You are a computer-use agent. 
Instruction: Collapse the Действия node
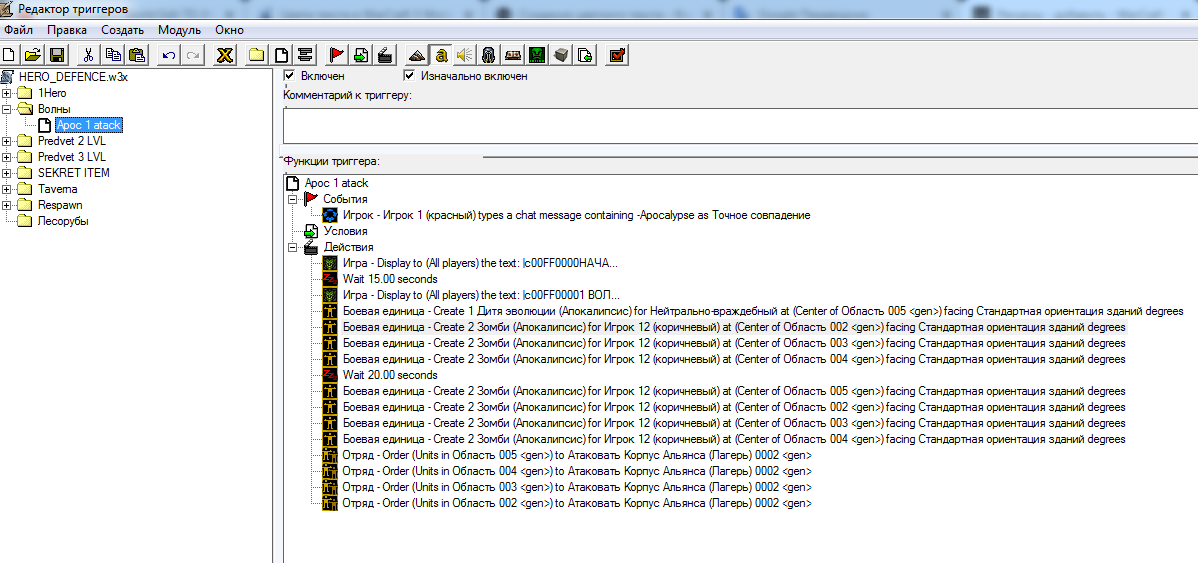pyautogui.click(x=291, y=247)
